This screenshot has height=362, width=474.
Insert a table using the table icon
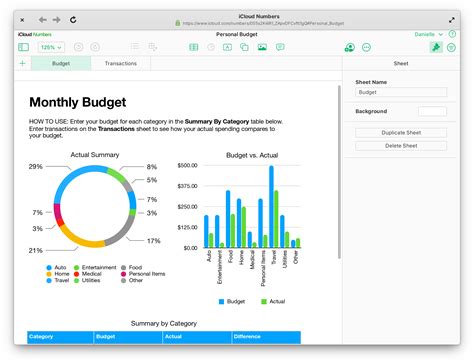pyautogui.click(x=194, y=47)
